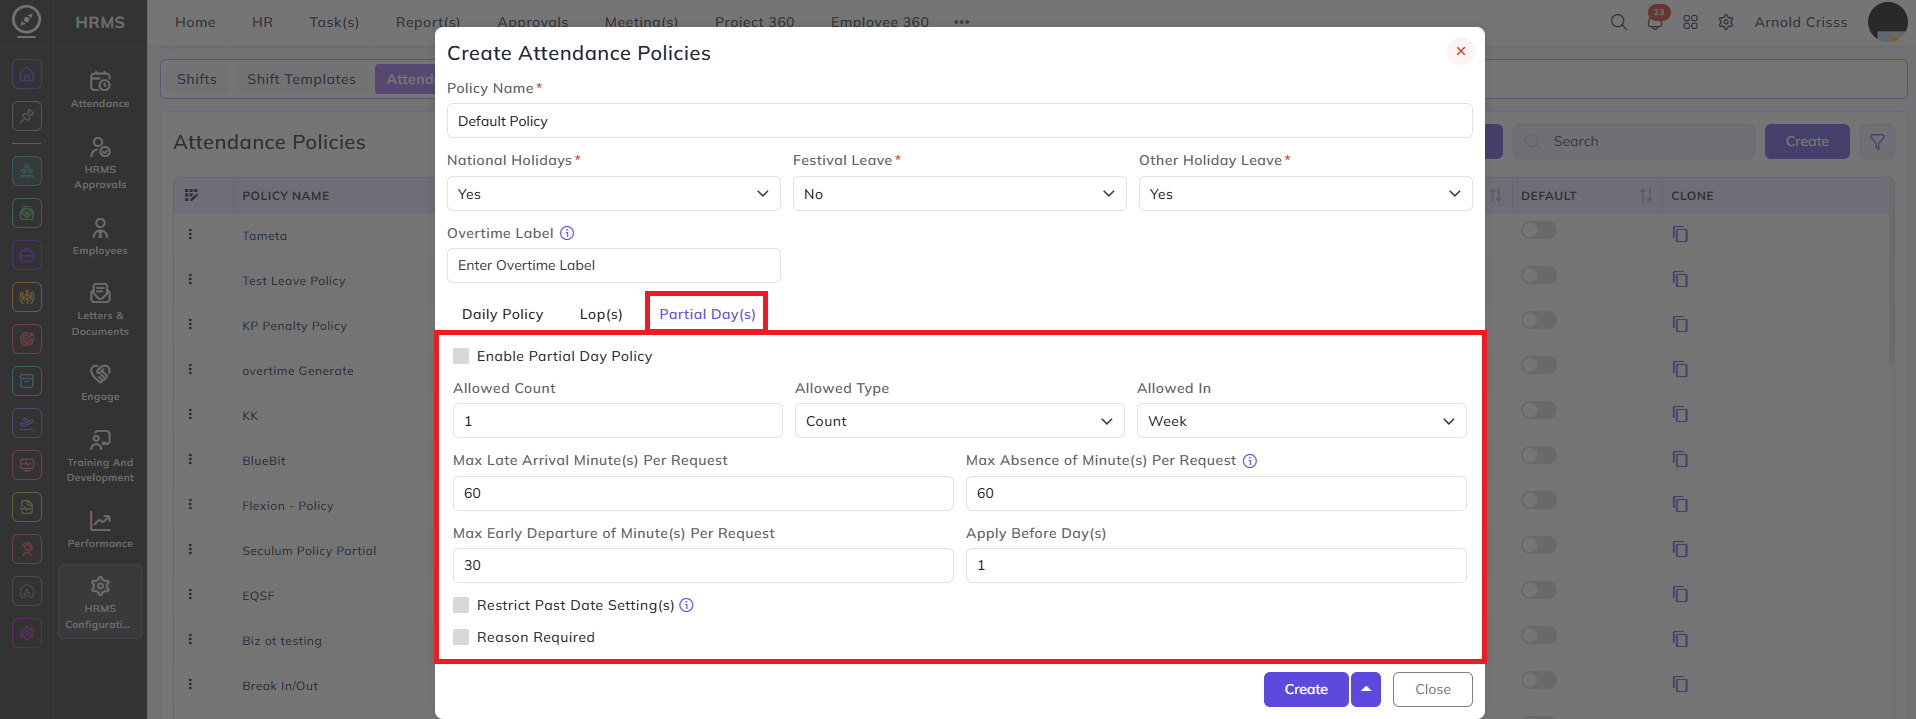Clone the KP Penalty Policy row
The height and width of the screenshot is (719, 1916).
tap(1680, 324)
